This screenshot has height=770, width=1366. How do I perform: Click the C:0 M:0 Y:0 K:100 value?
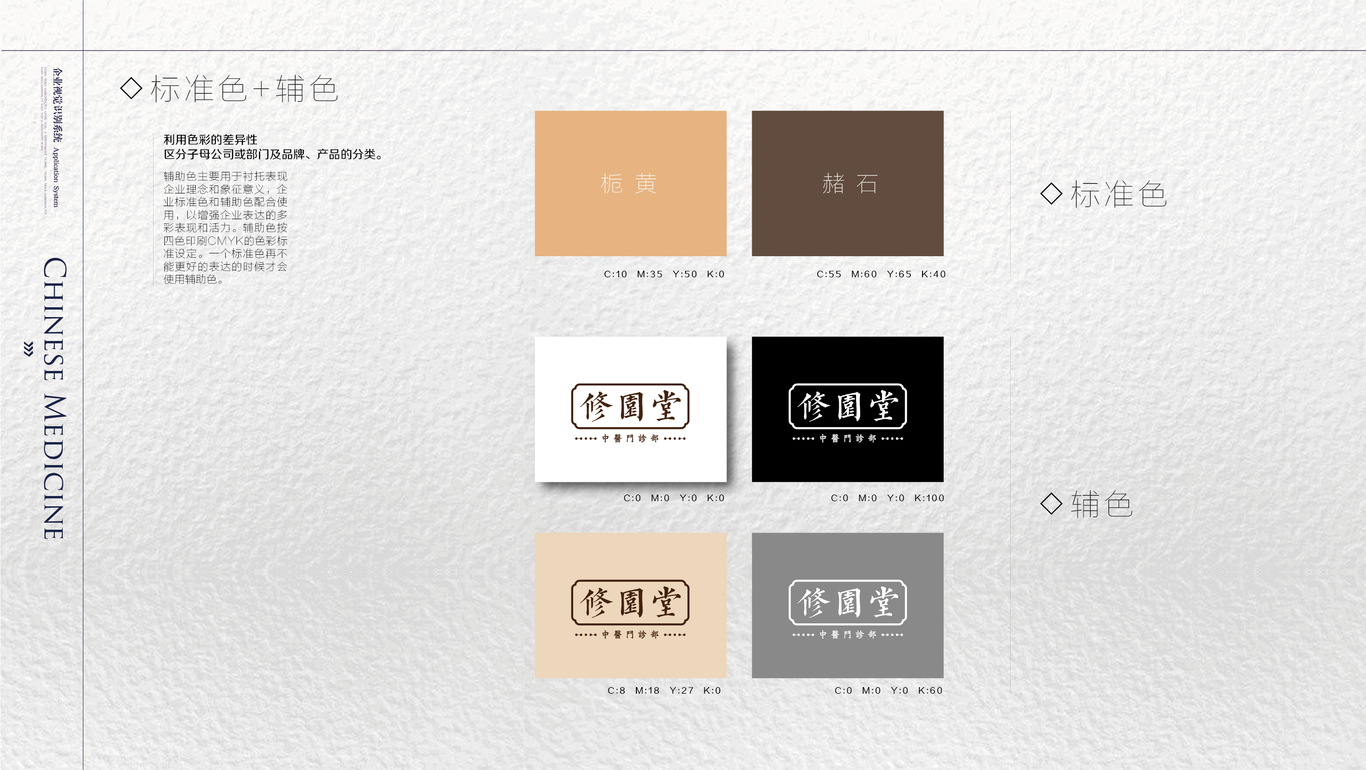[x=887, y=498]
